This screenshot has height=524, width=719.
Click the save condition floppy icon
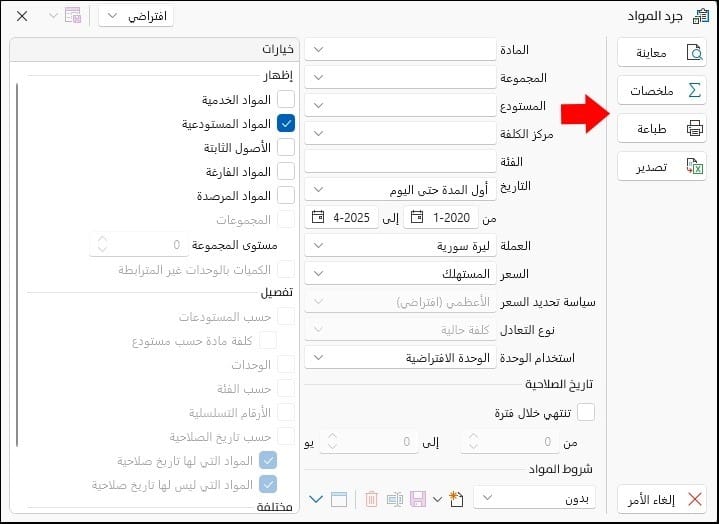point(418,499)
